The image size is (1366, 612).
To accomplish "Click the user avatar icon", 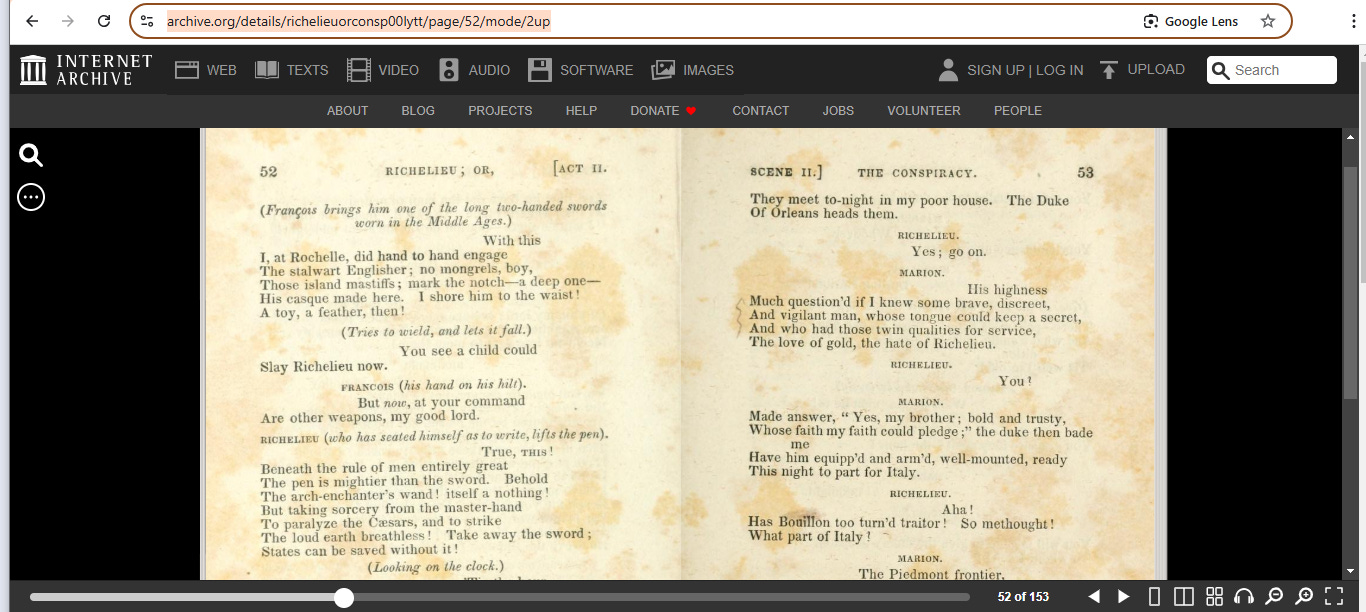I will pyautogui.click(x=948, y=70).
